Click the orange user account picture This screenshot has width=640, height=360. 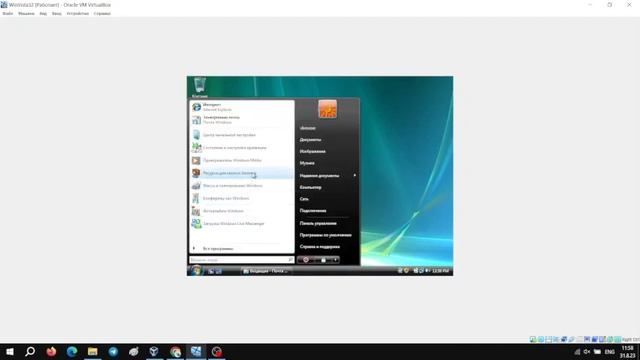click(x=327, y=109)
